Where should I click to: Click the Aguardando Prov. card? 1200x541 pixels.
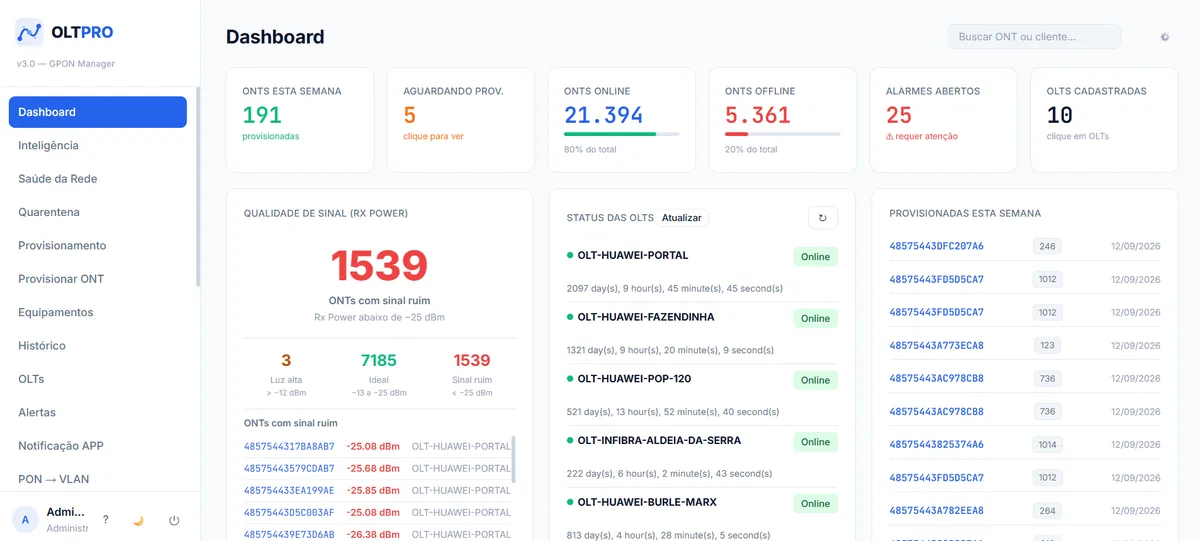(461, 120)
